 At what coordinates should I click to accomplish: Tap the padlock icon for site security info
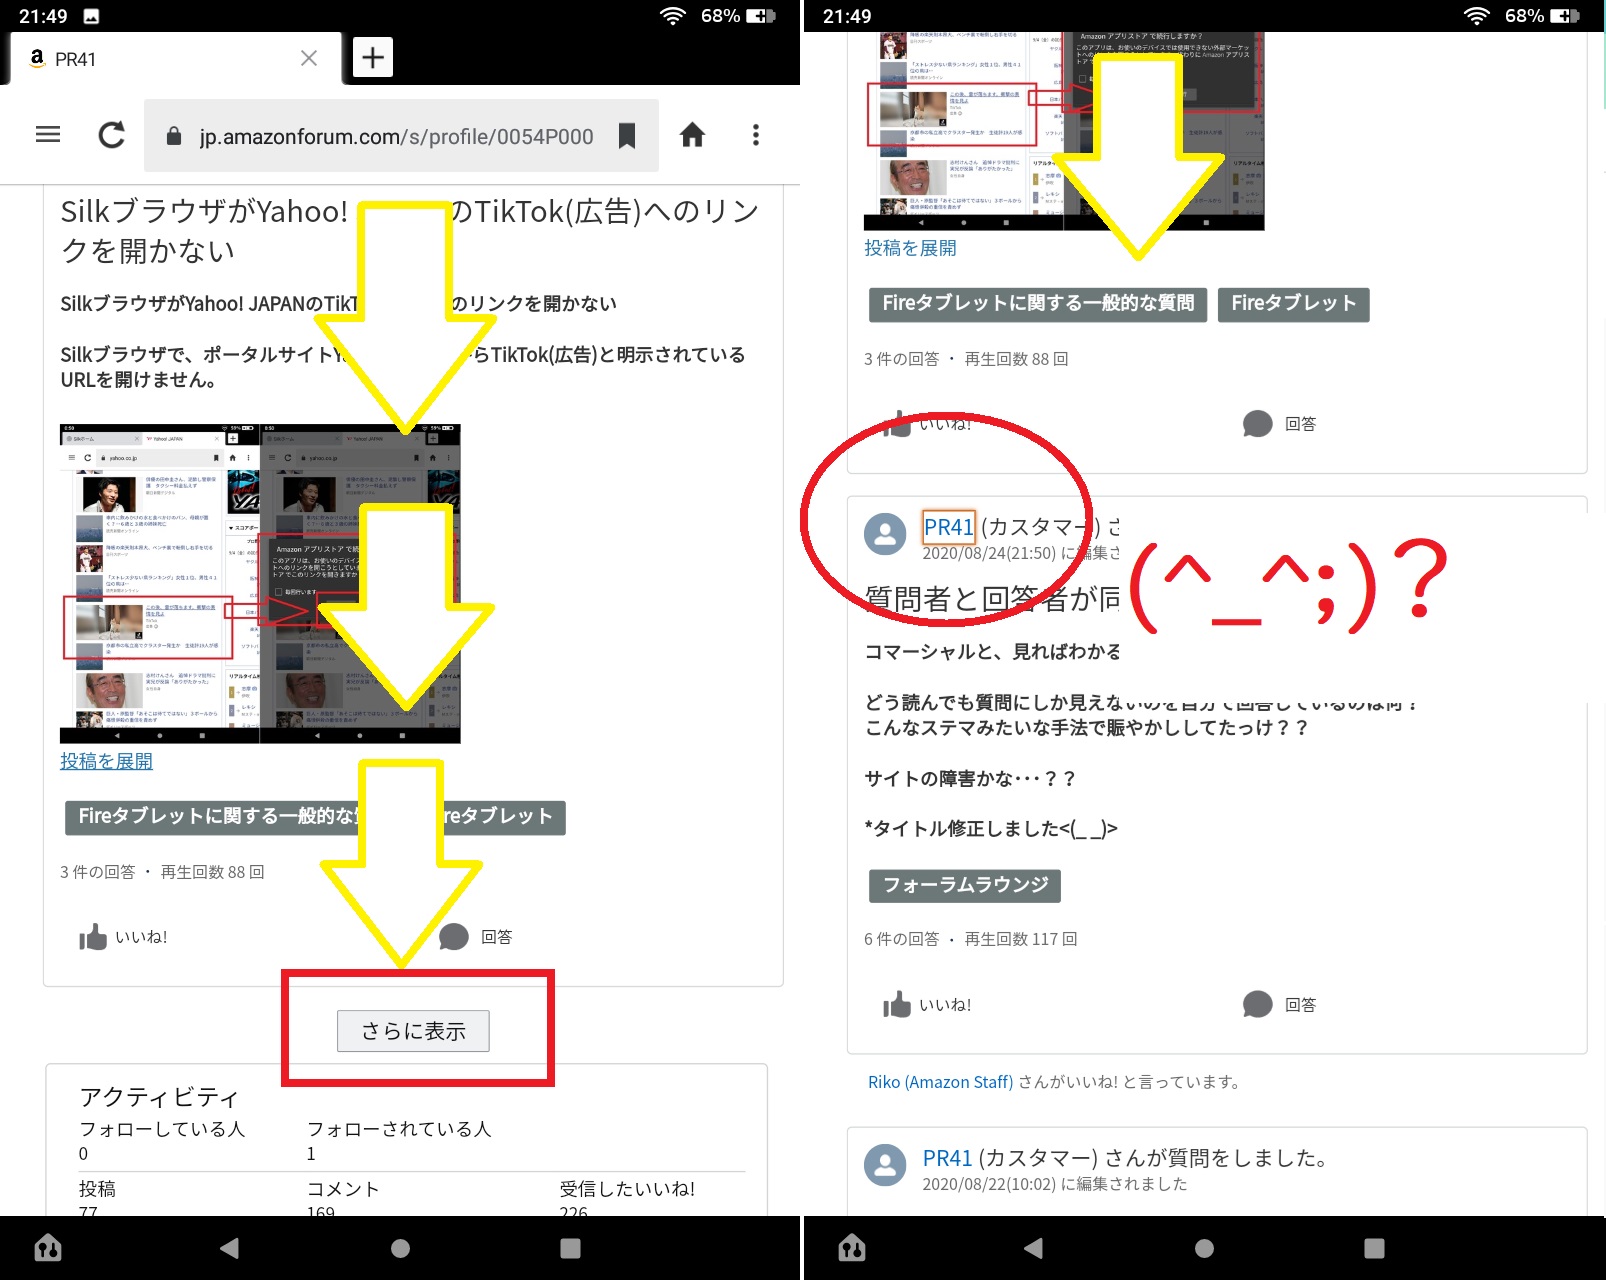coord(174,136)
